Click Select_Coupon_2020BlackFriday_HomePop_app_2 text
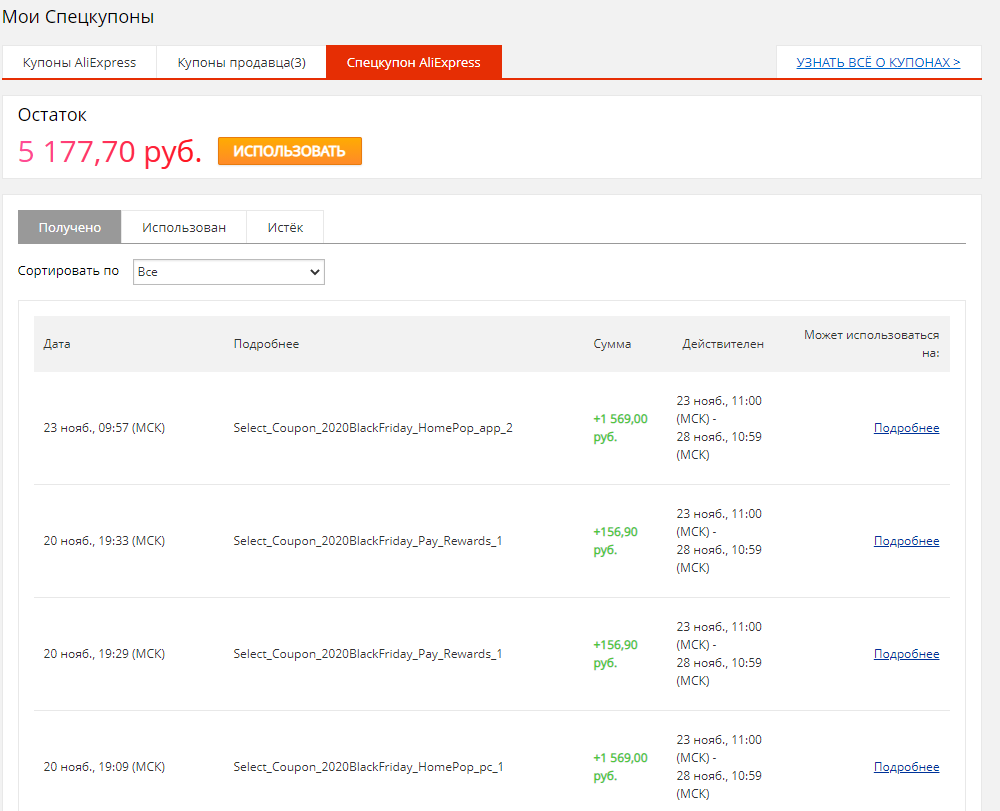Image resolution: width=1000 pixels, height=811 pixels. pos(373,428)
